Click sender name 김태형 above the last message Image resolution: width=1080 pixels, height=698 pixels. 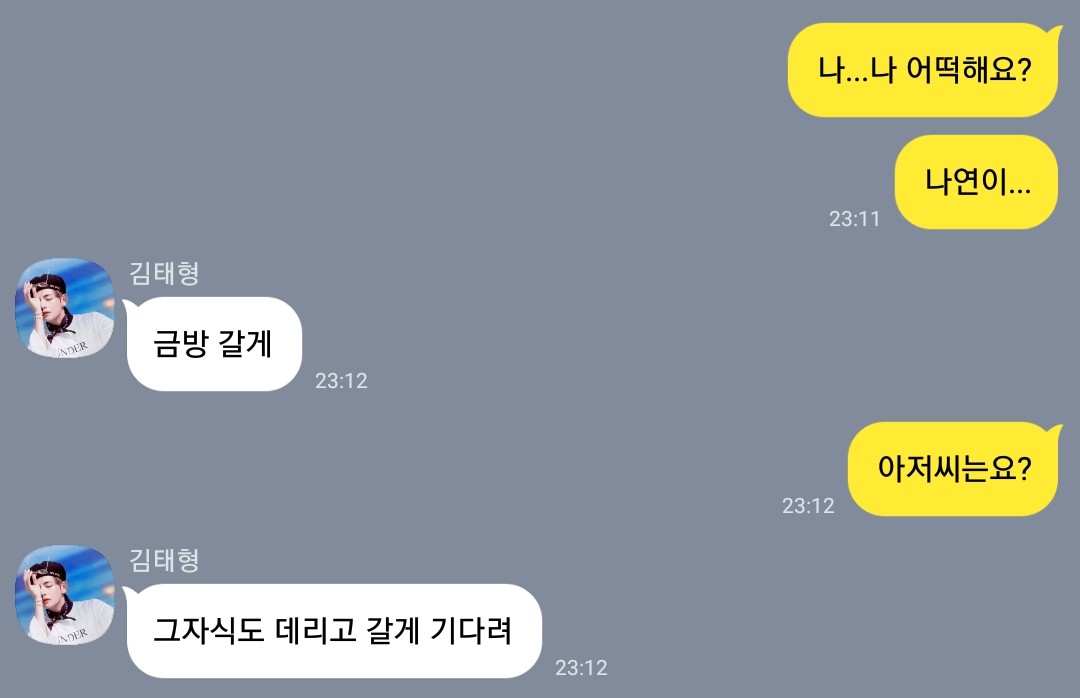coord(165,560)
